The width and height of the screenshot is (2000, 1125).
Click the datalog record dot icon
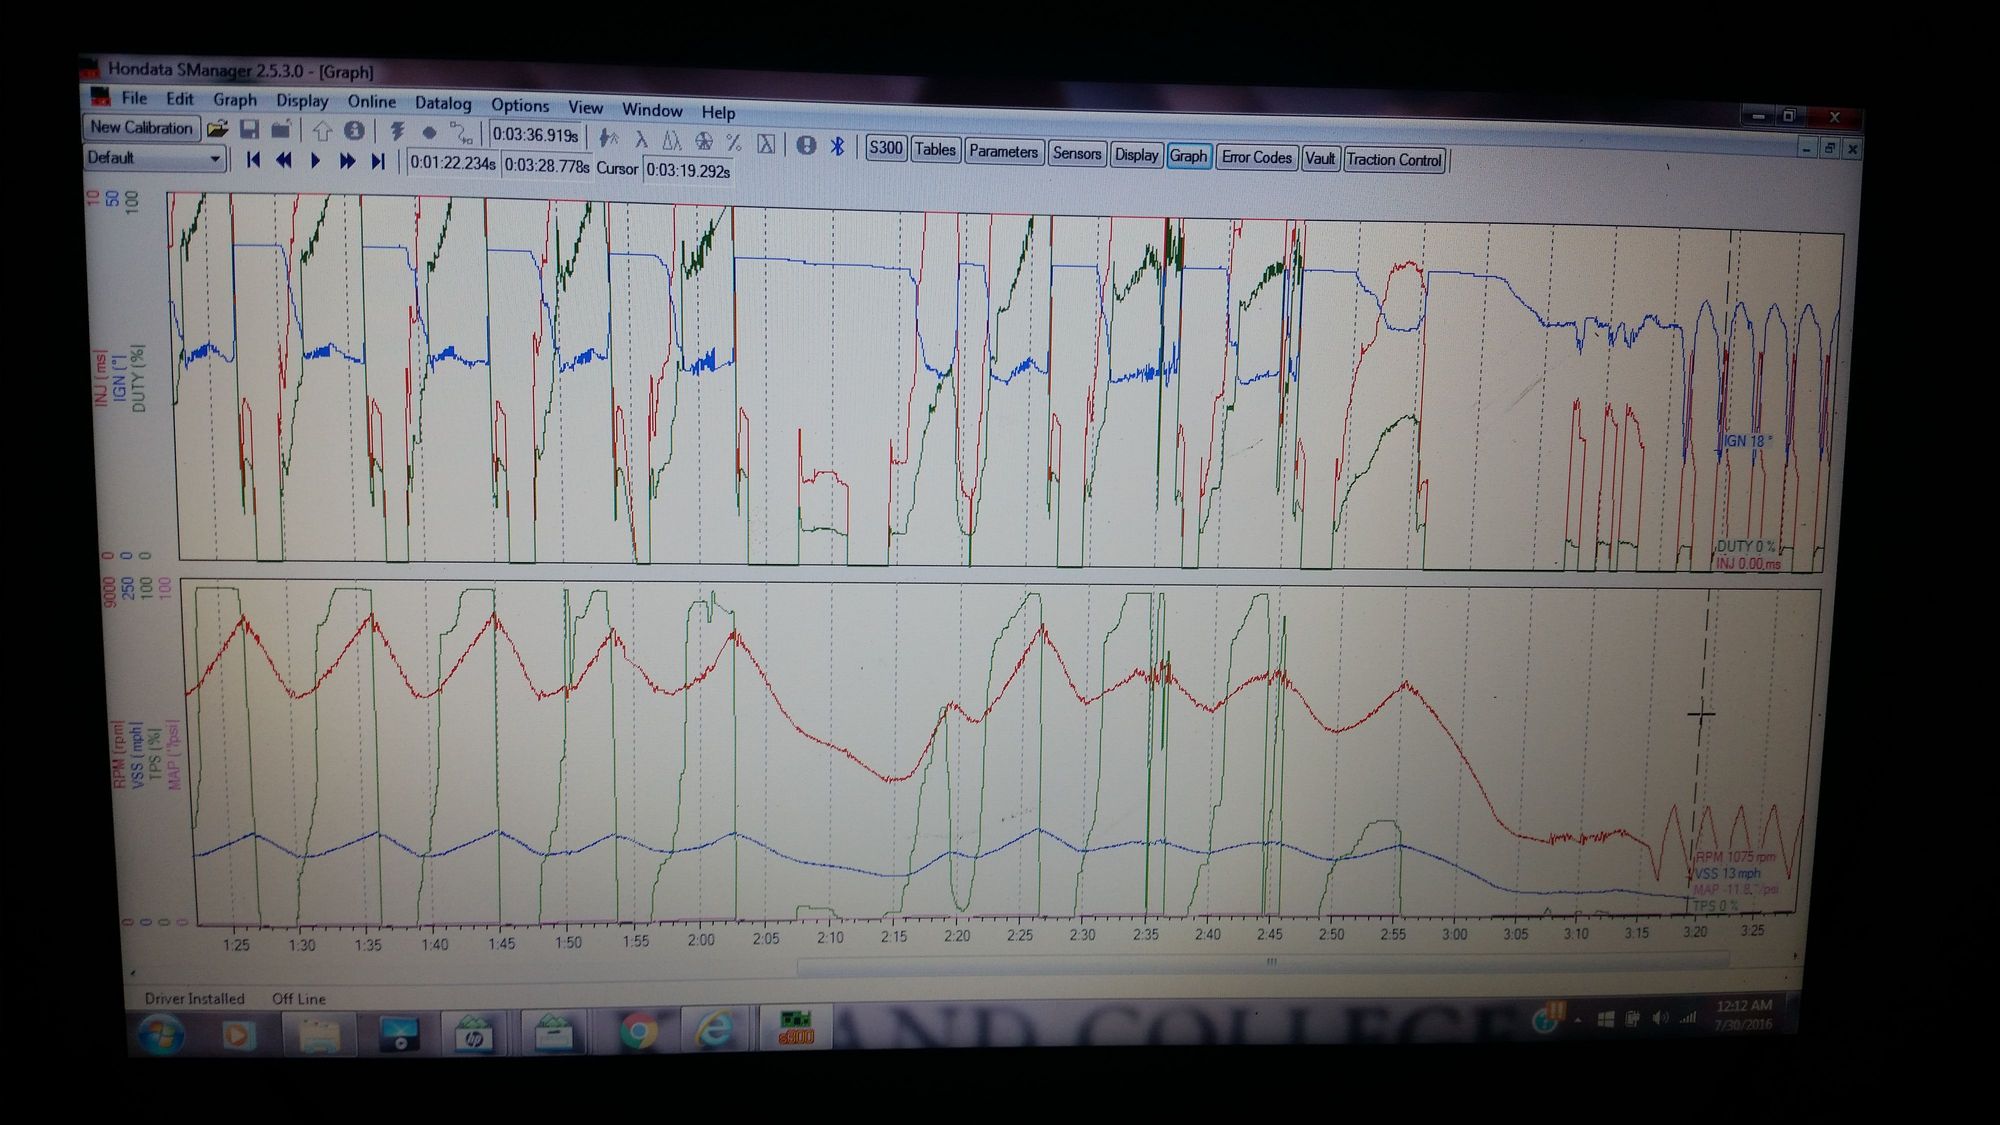point(429,133)
